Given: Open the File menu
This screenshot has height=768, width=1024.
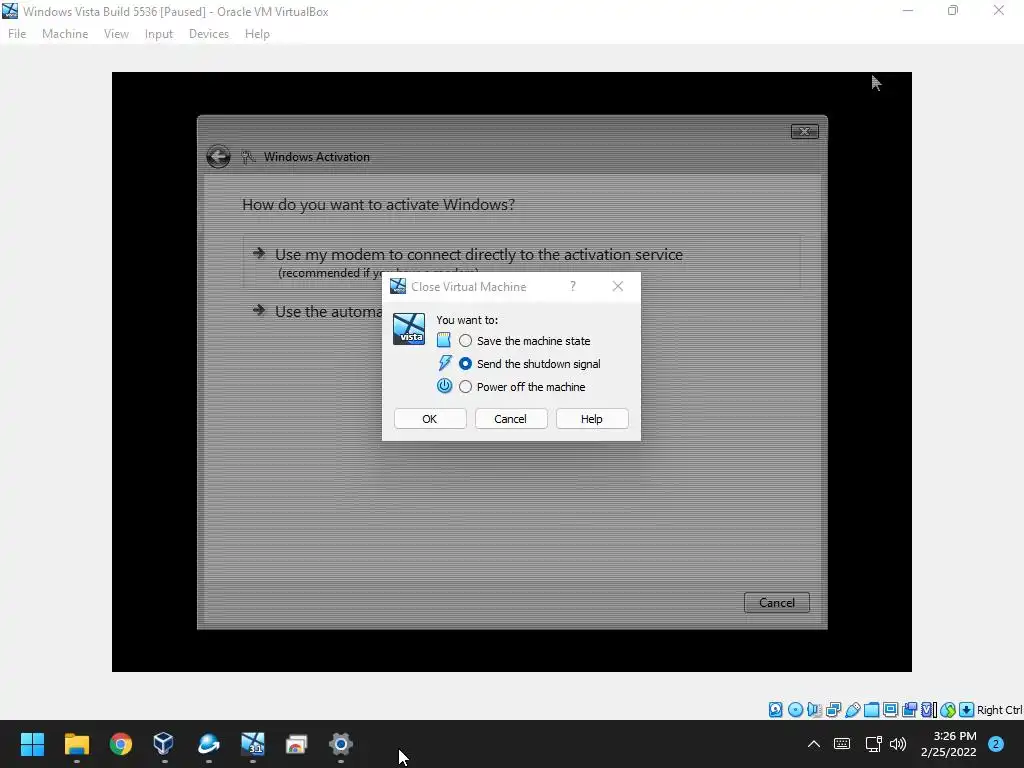Looking at the screenshot, I should click(x=17, y=34).
